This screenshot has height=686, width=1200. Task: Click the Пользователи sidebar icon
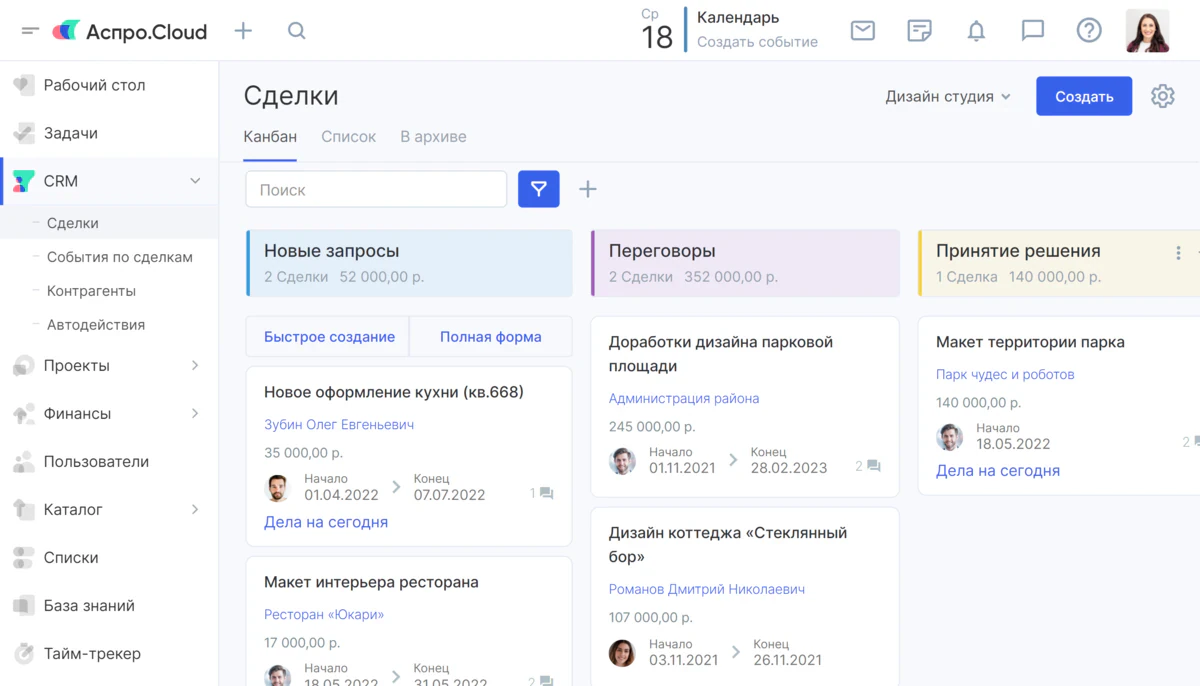click(24, 462)
